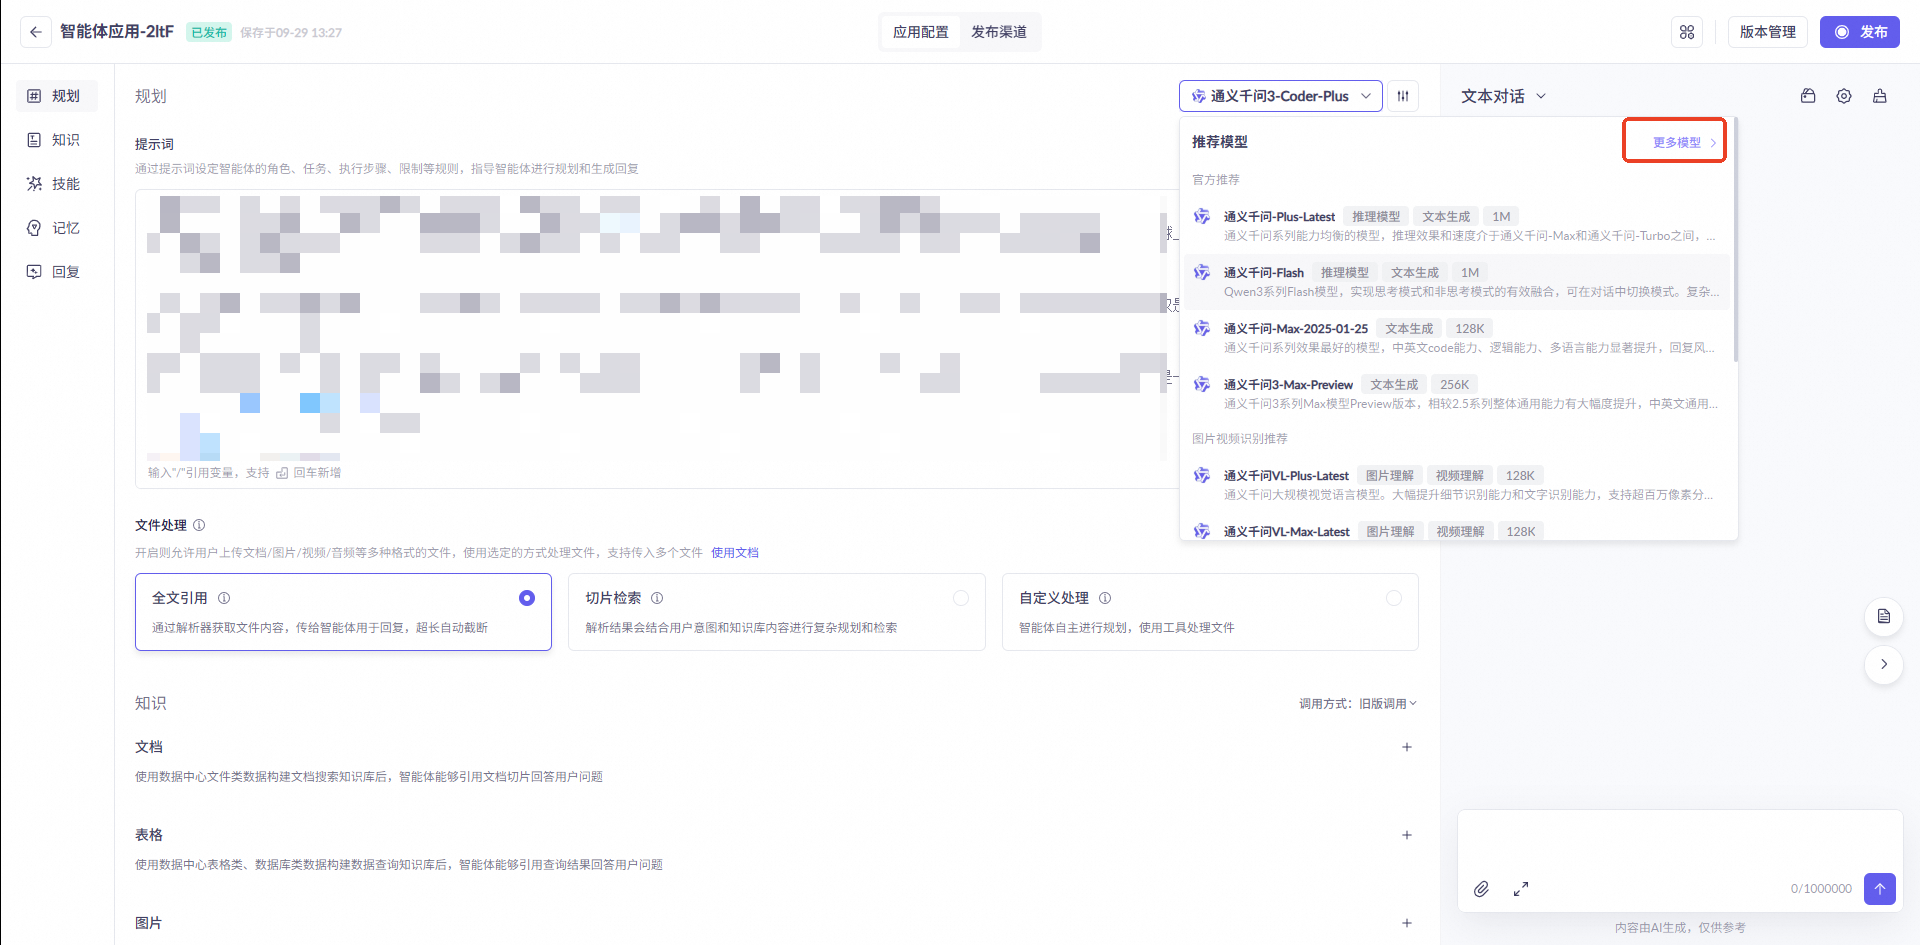Add a 表格 knowledge base
The height and width of the screenshot is (945, 1920).
[x=1407, y=835]
